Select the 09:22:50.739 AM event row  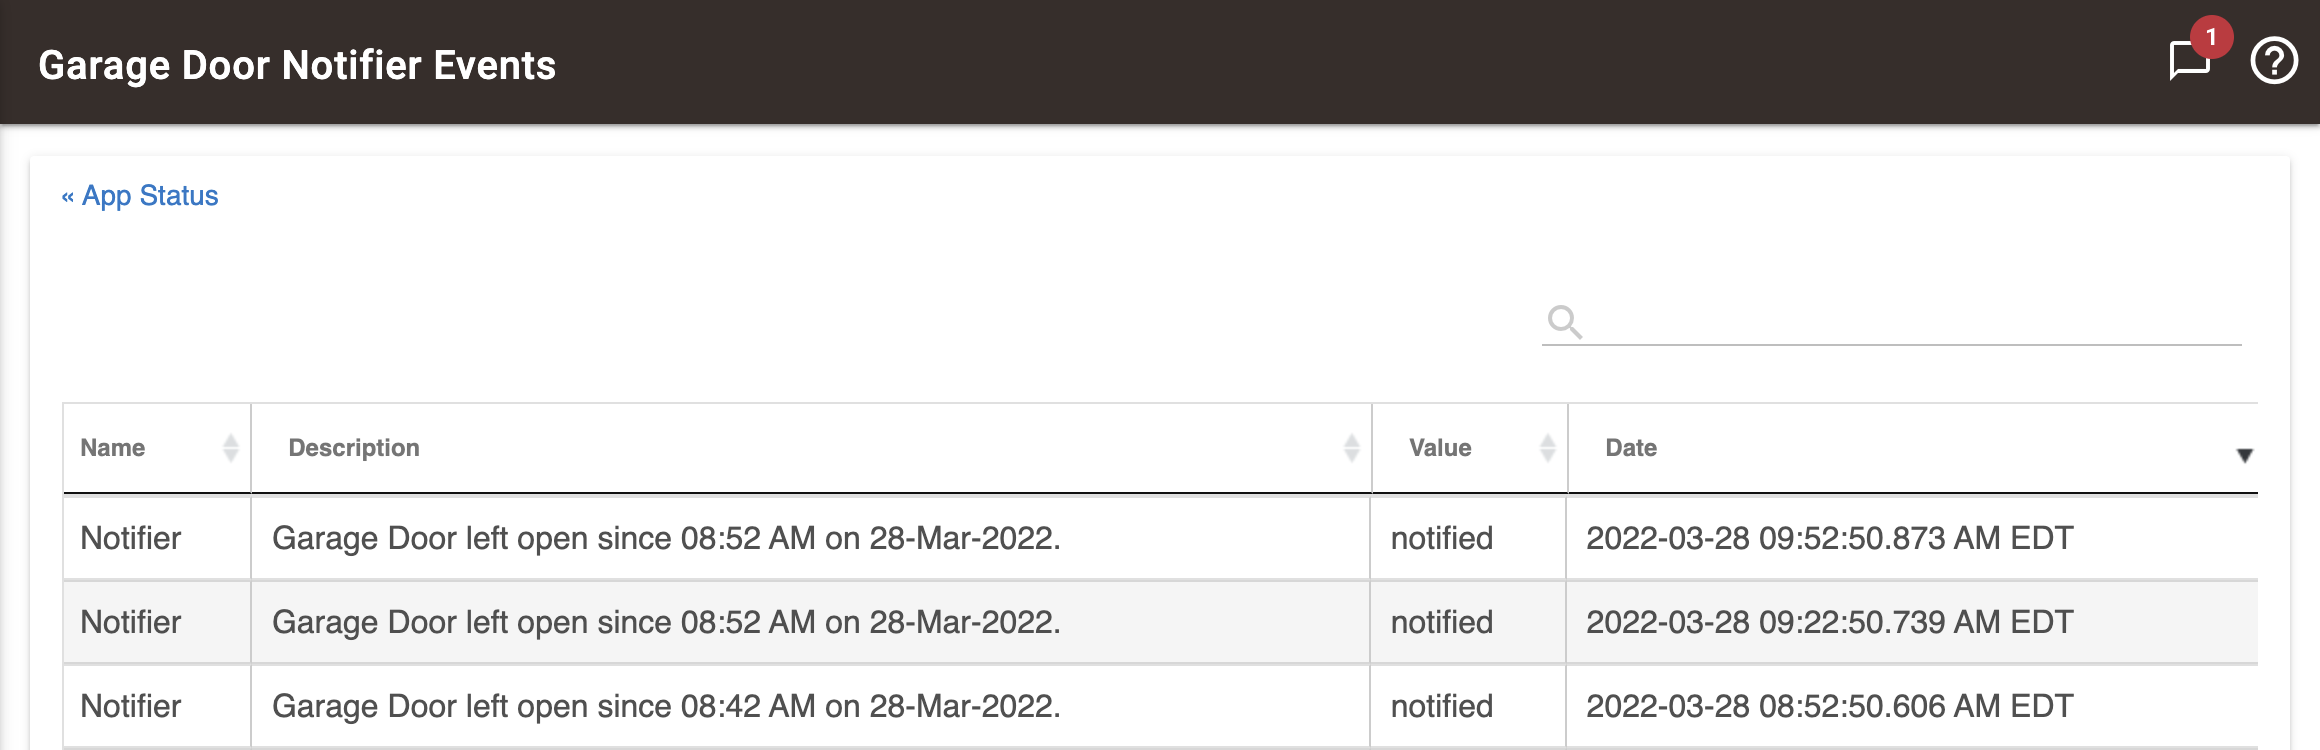[x=1160, y=622]
